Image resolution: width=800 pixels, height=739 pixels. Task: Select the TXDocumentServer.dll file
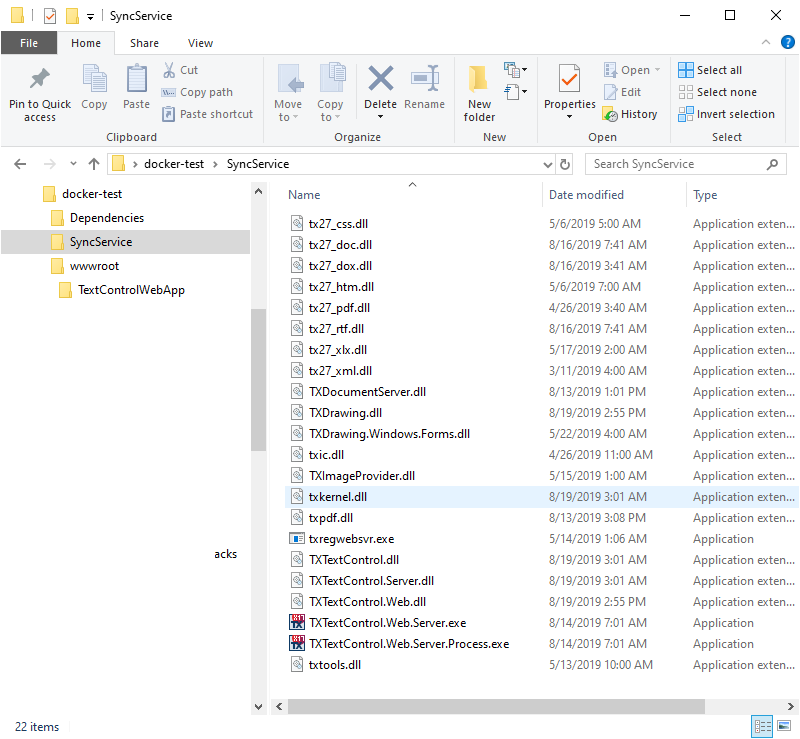542,392
